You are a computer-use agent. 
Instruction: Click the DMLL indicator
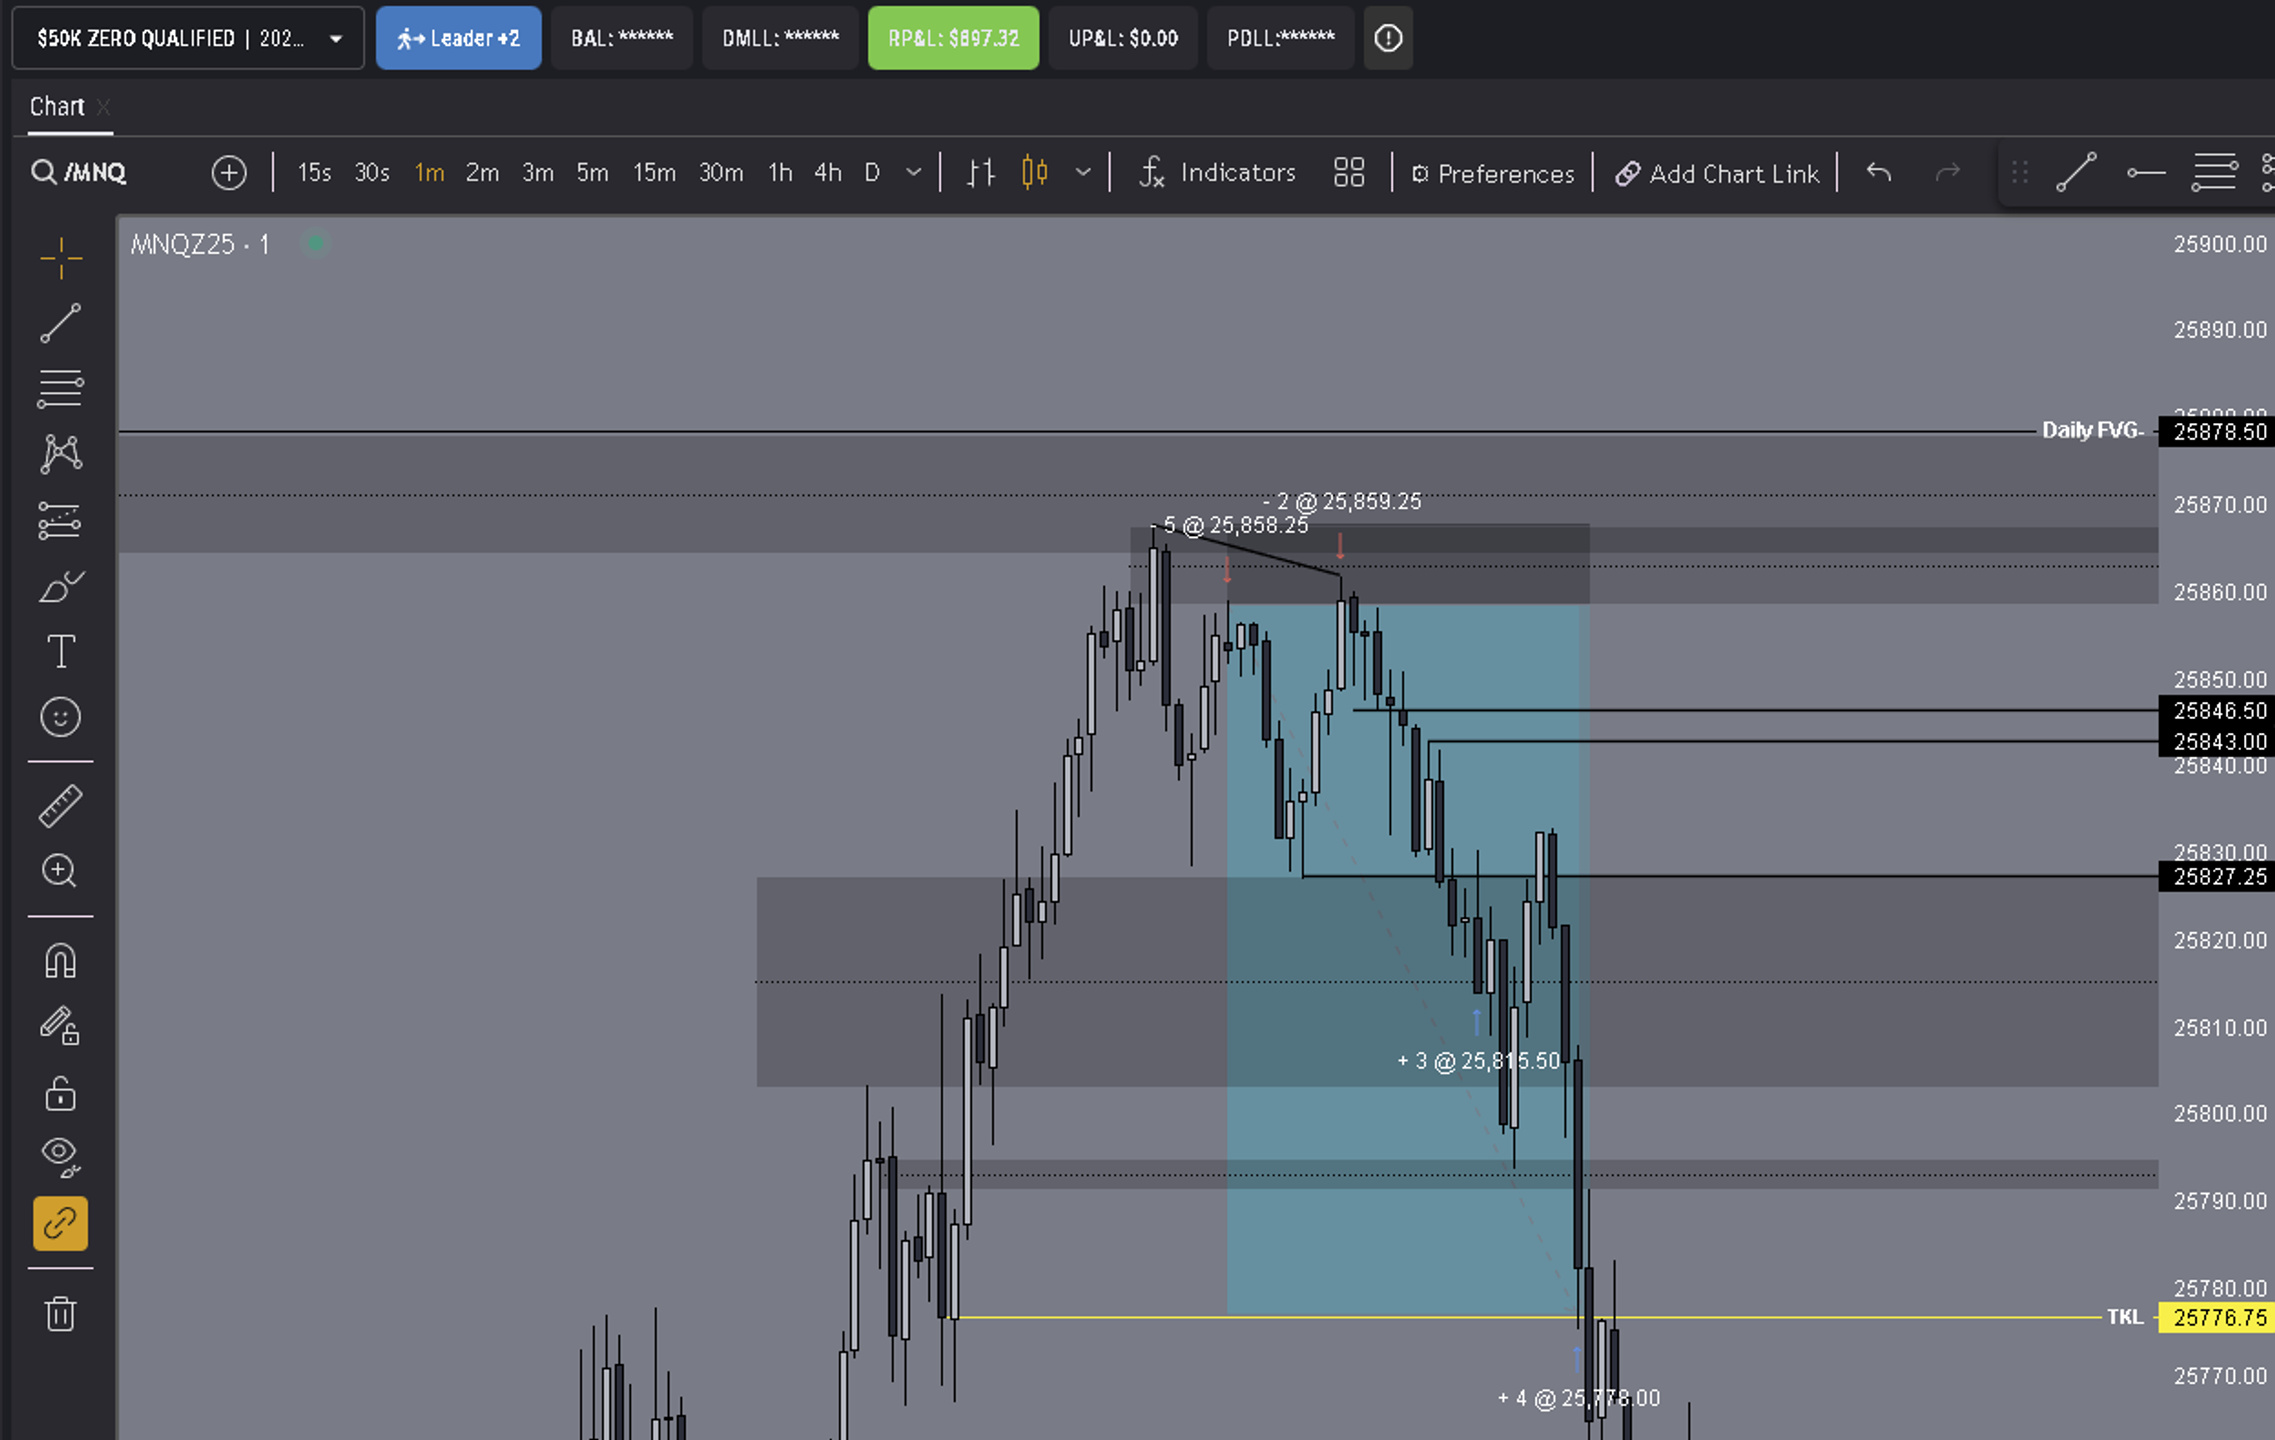click(x=781, y=38)
